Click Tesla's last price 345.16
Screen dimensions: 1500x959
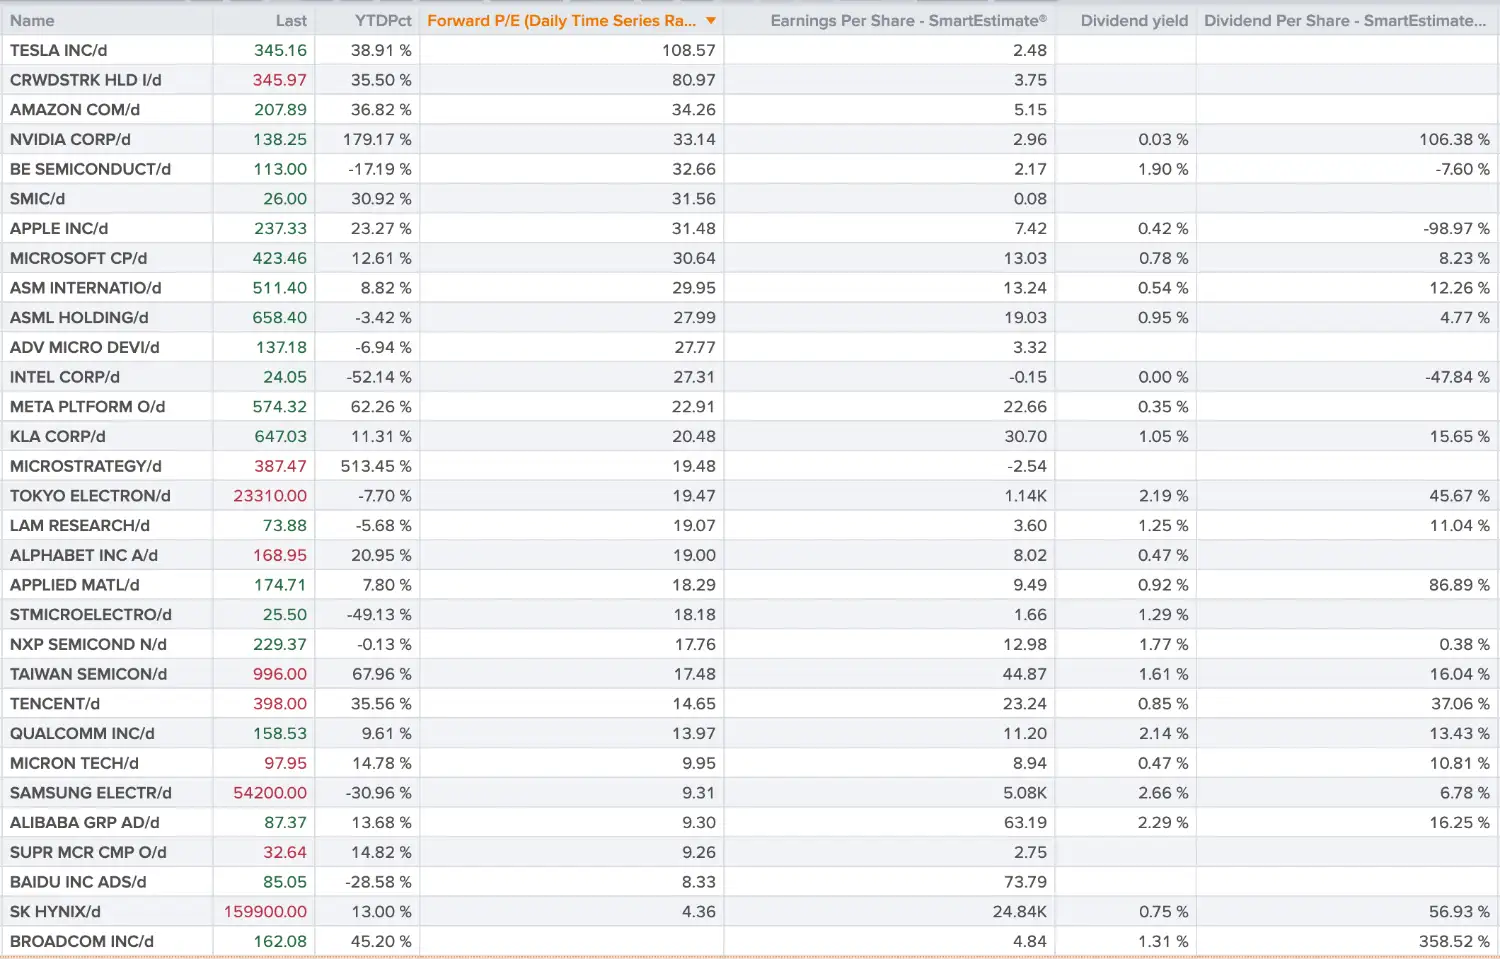(x=280, y=50)
